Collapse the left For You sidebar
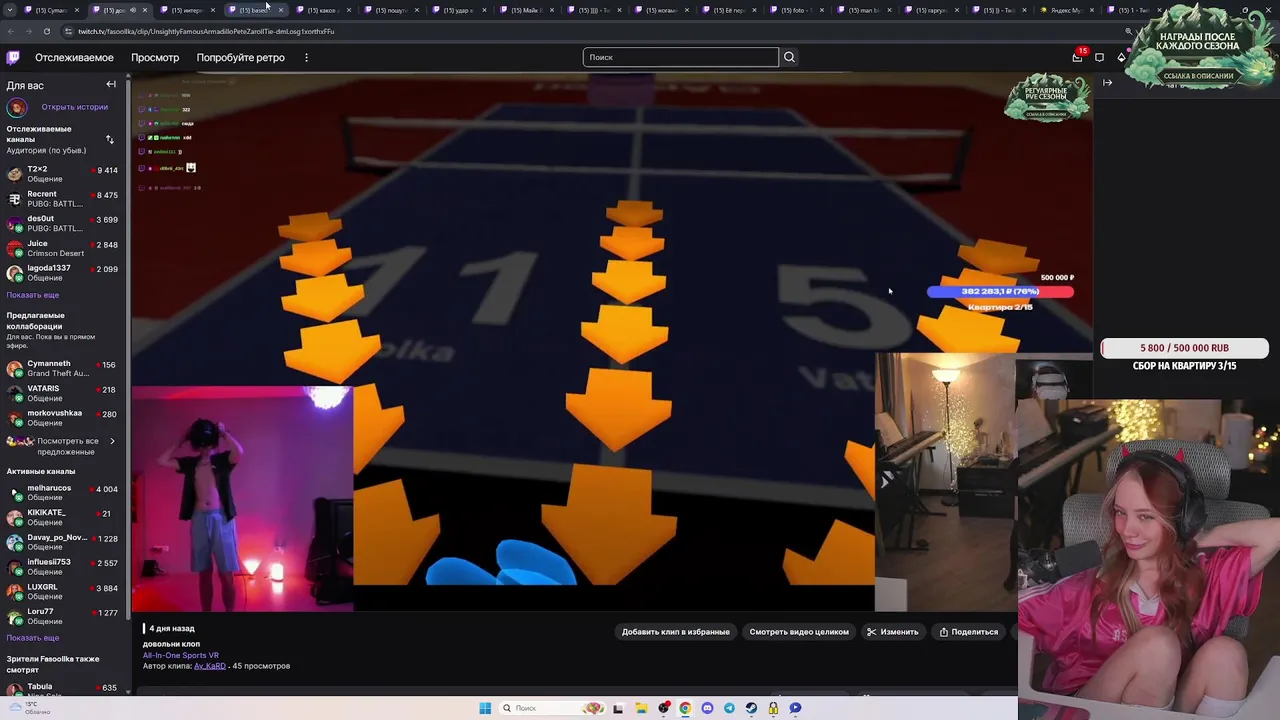This screenshot has height=720, width=1280. pos(111,85)
